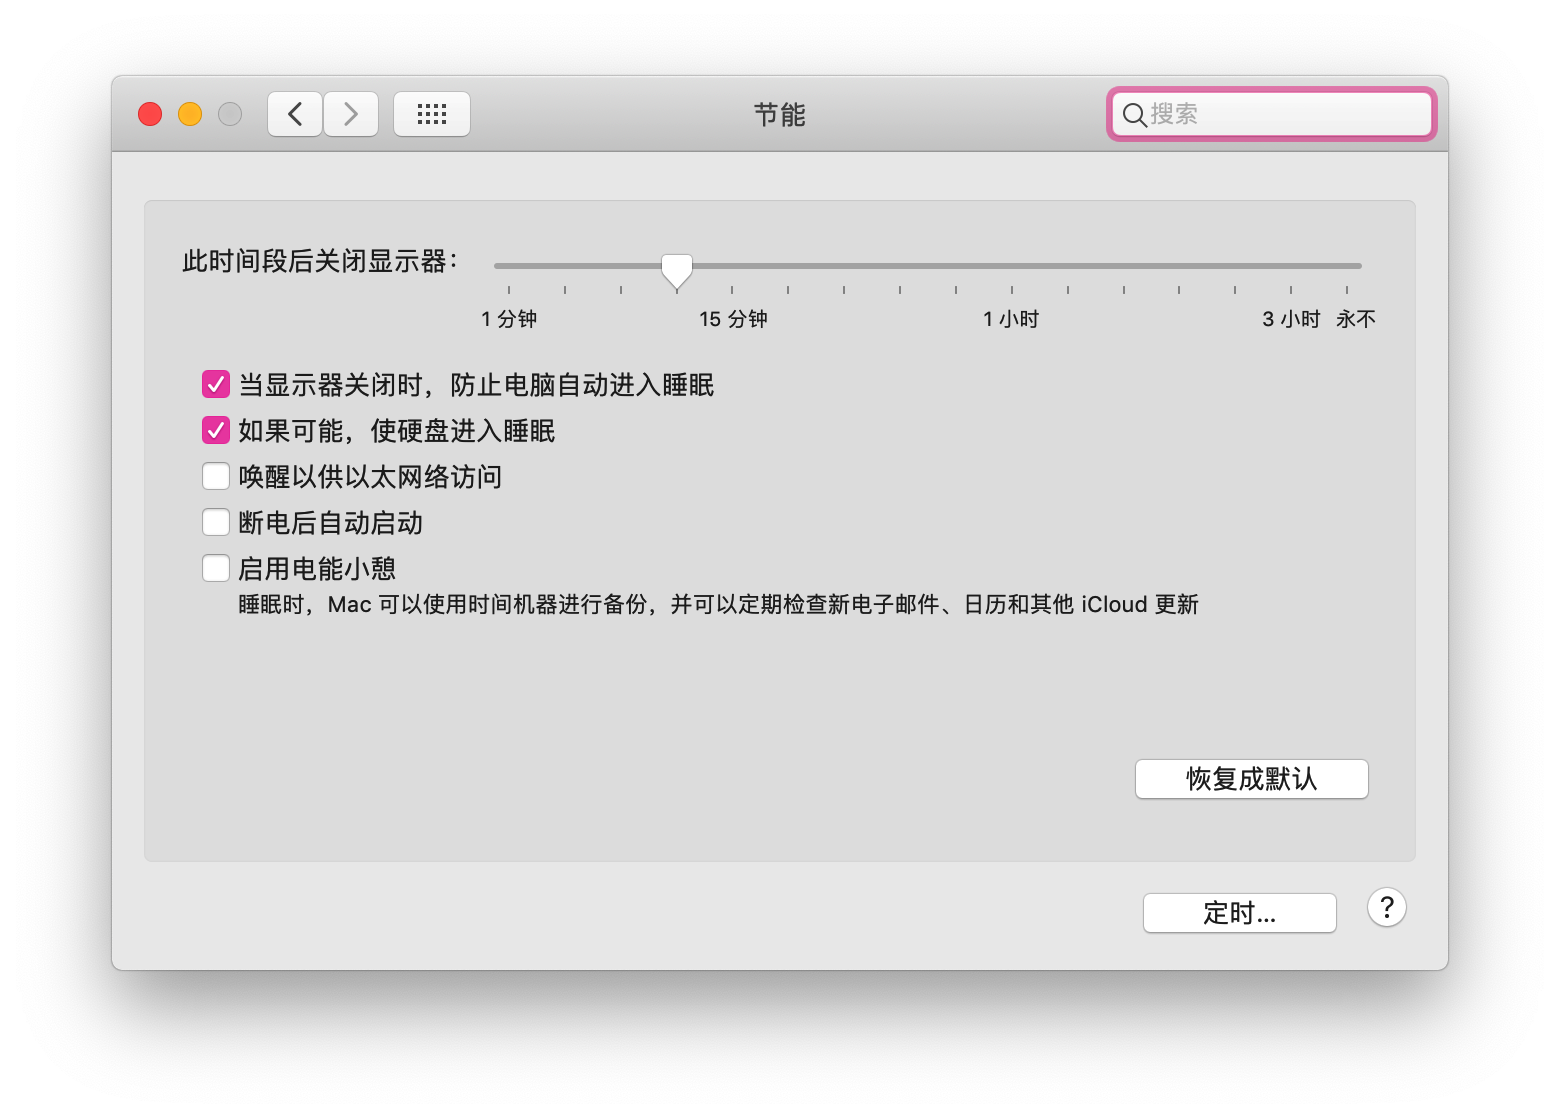This screenshot has width=1560, height=1118.
Task: Enable 断电后自动启动 checkbox
Action: (x=216, y=522)
